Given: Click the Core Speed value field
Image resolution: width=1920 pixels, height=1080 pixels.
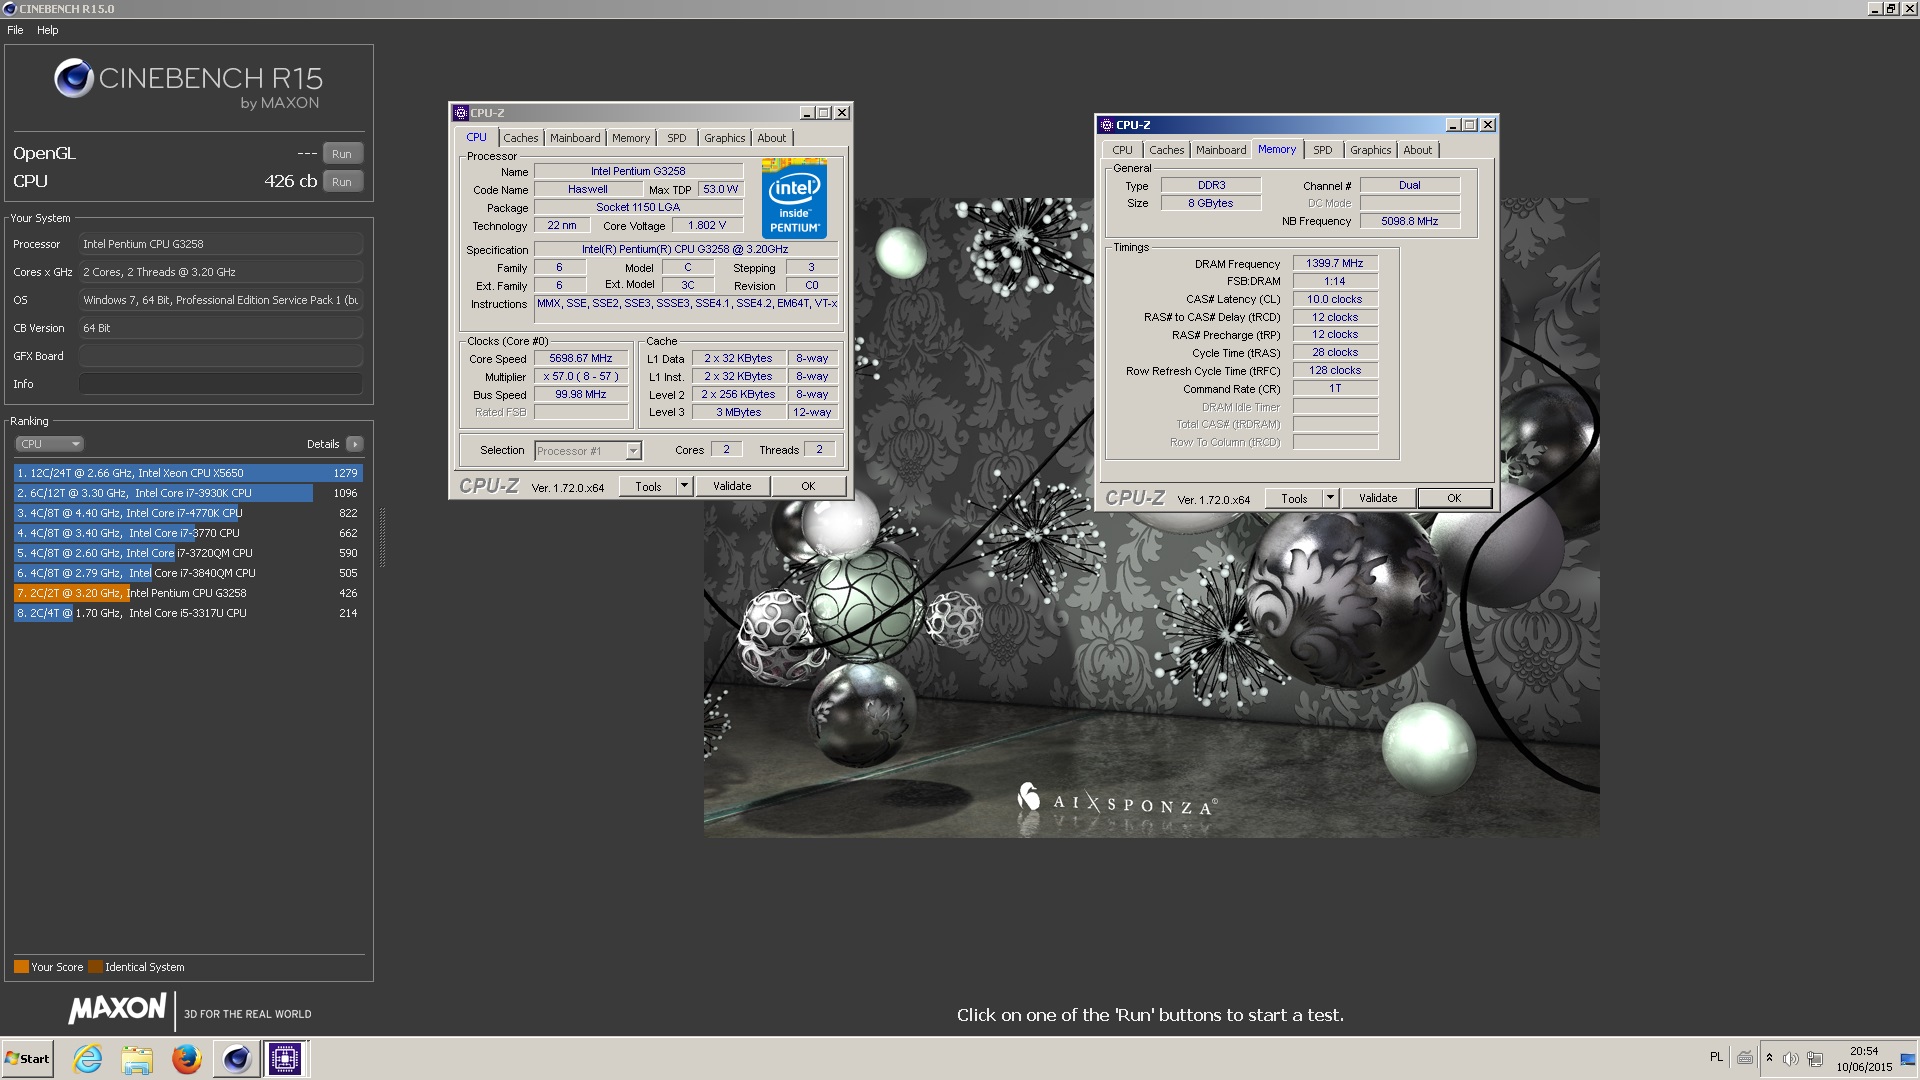Looking at the screenshot, I should point(581,359).
